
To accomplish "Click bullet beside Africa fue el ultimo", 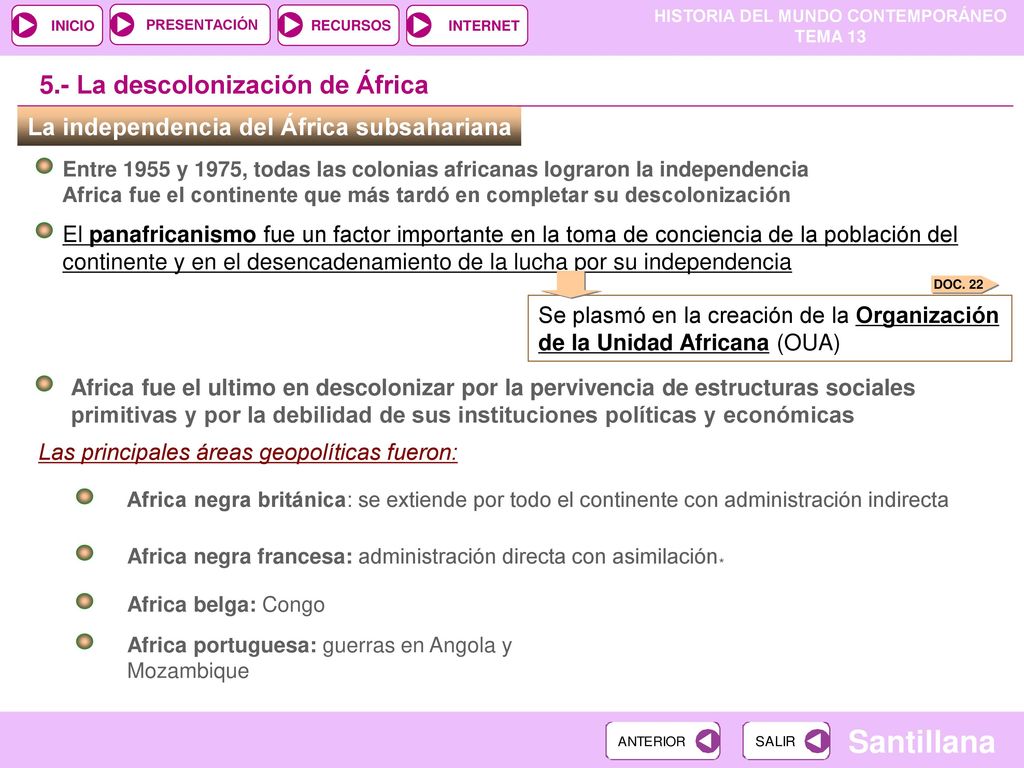I will coord(44,383).
